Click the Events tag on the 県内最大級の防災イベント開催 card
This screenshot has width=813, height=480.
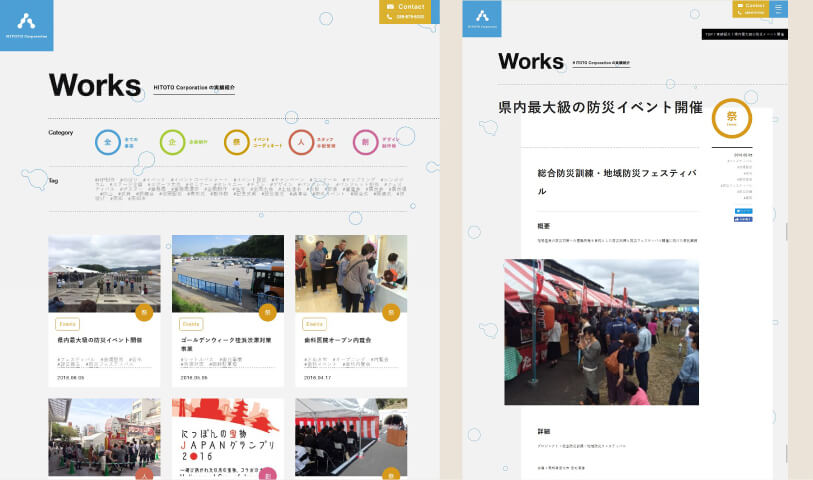click(67, 324)
